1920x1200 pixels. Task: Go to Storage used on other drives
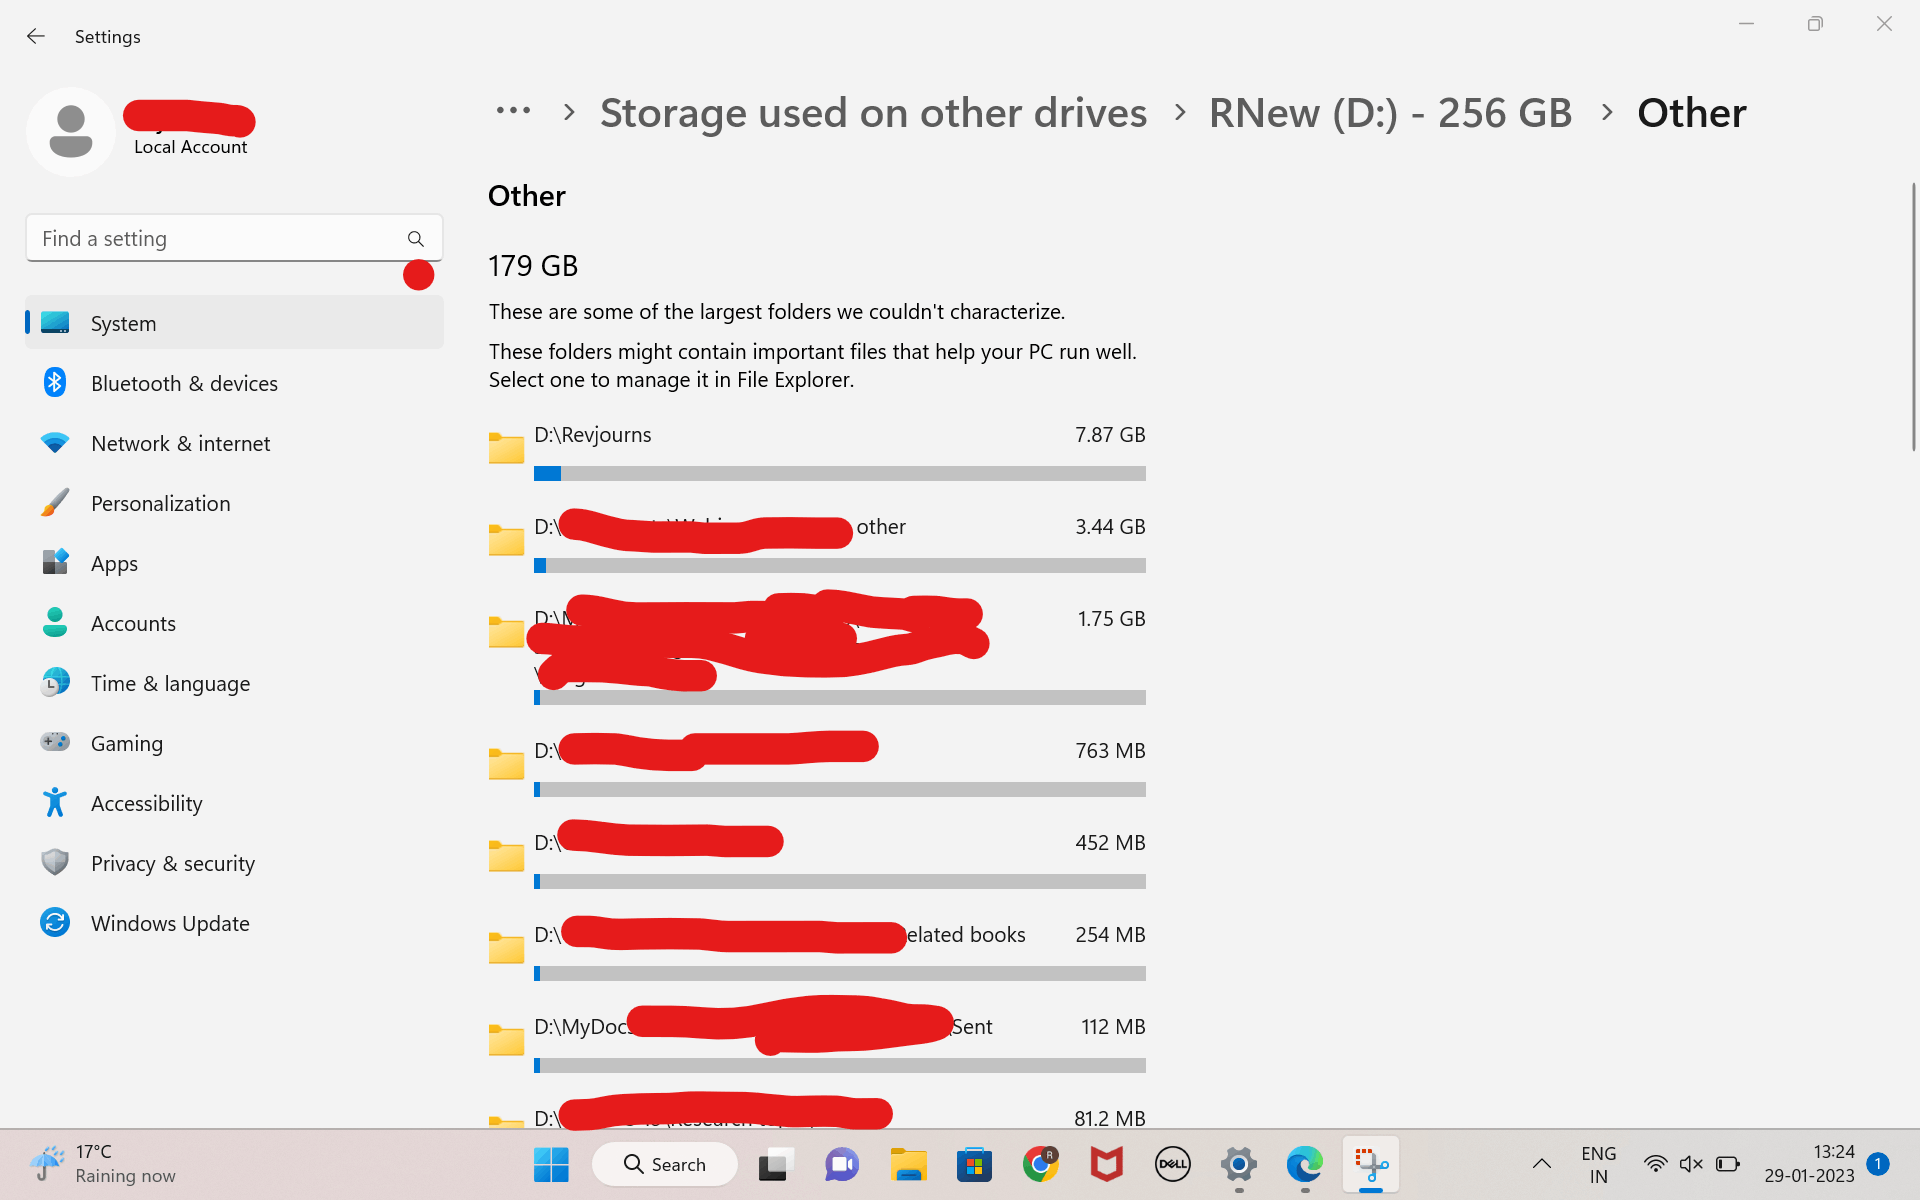[x=873, y=113]
